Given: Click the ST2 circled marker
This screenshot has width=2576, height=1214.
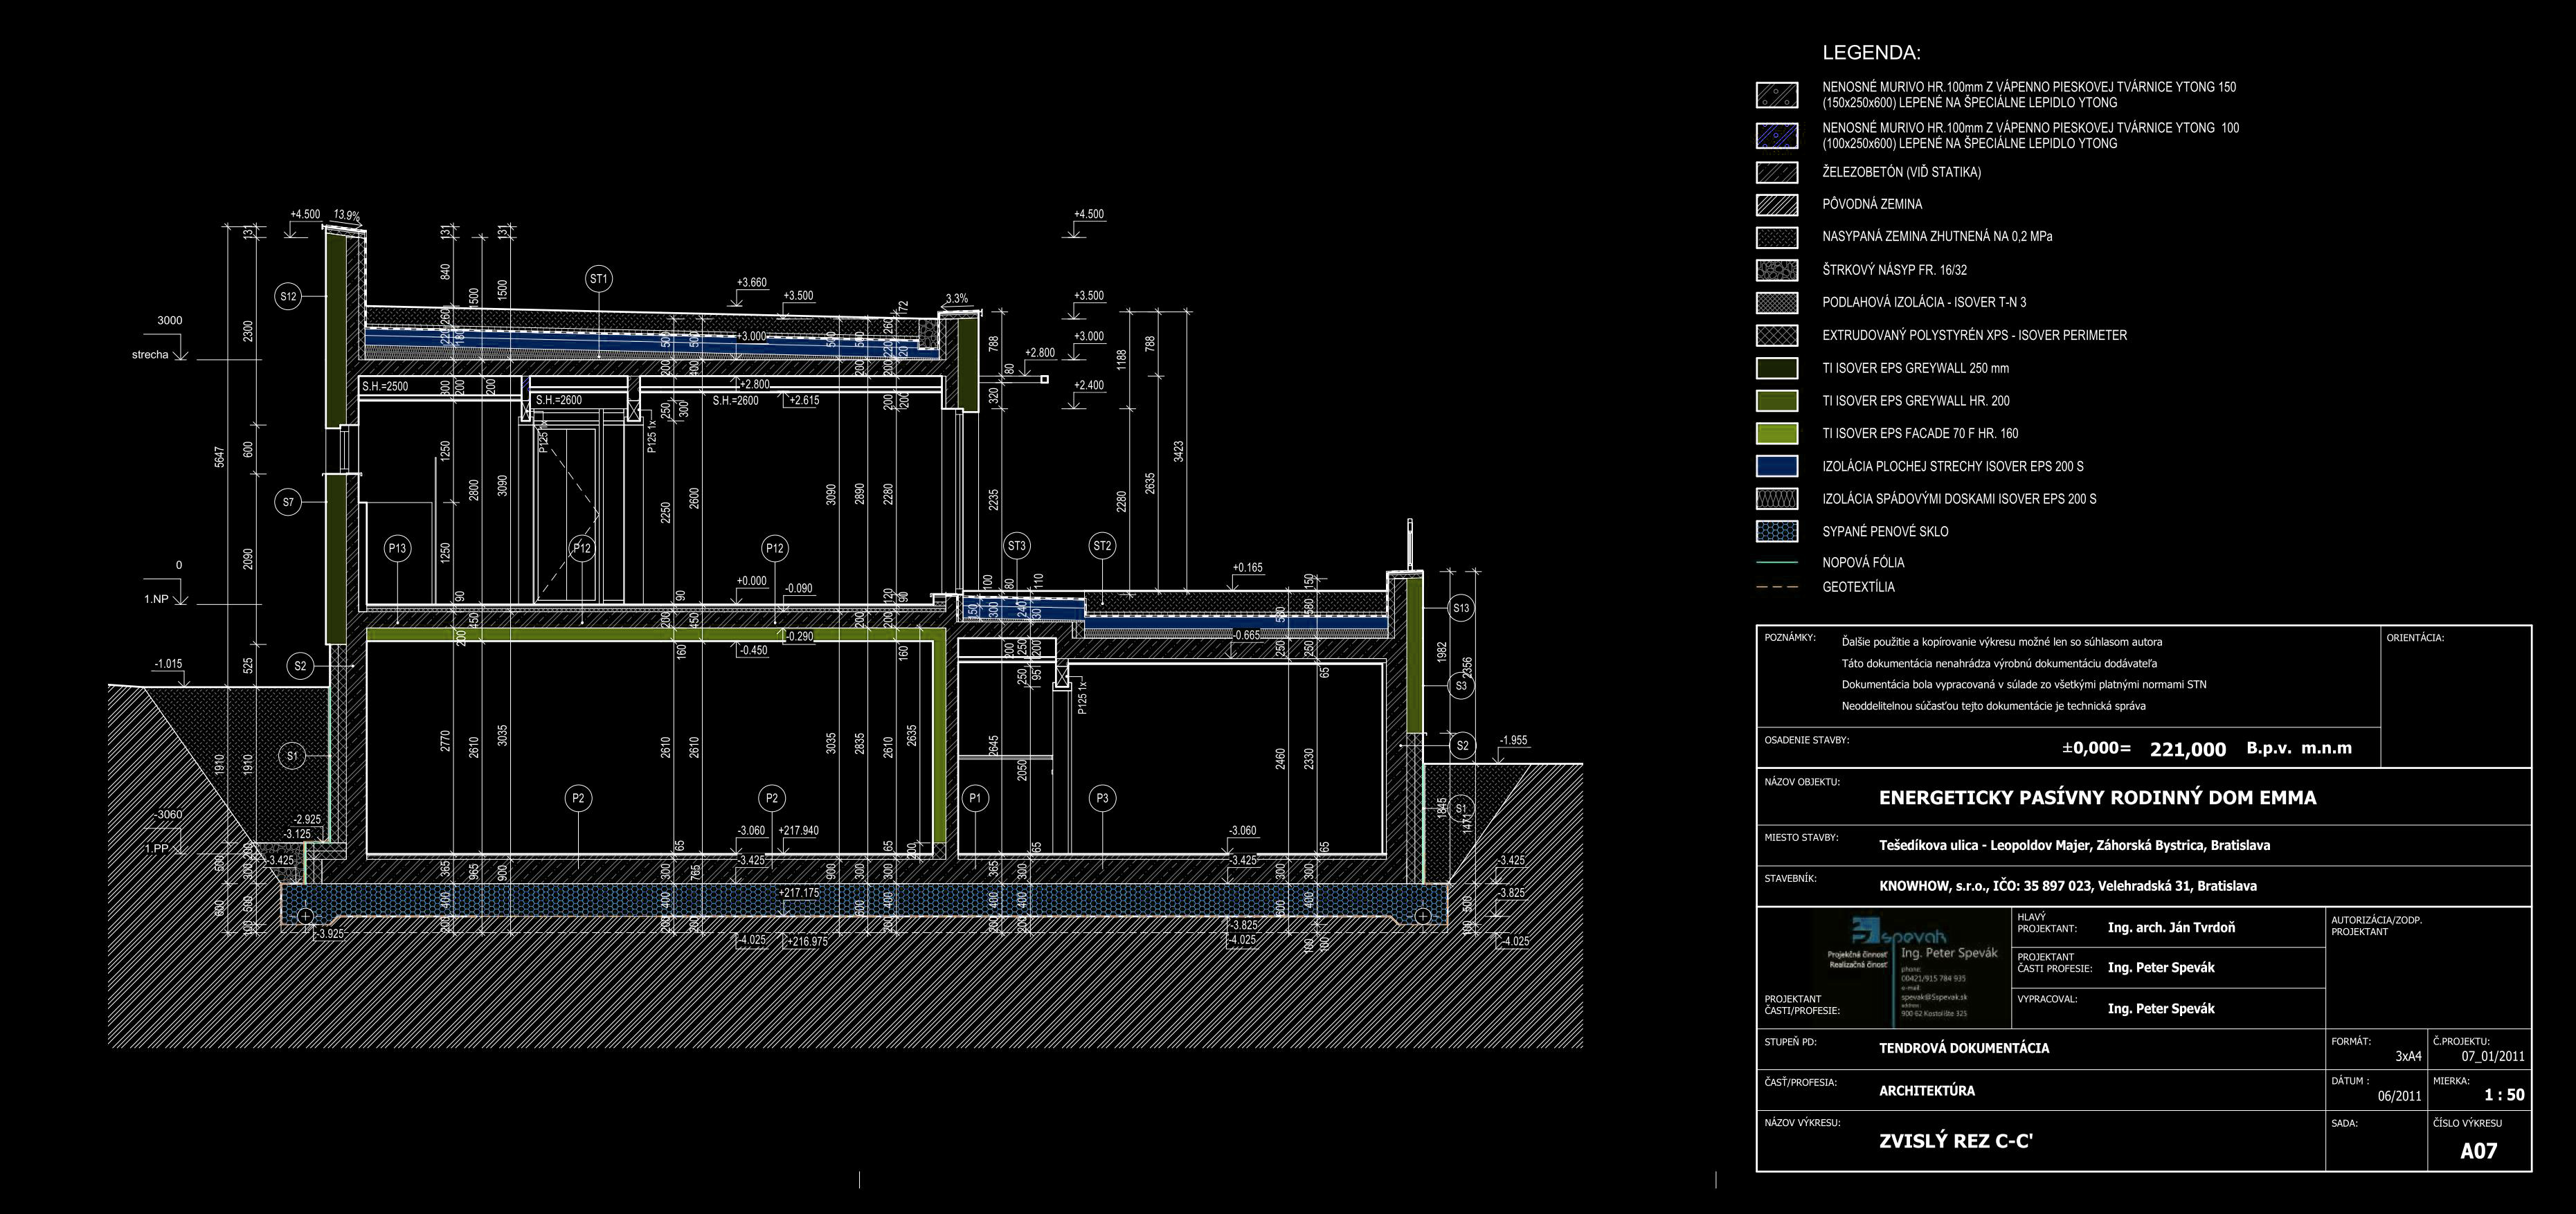Looking at the screenshot, I should 1102,546.
